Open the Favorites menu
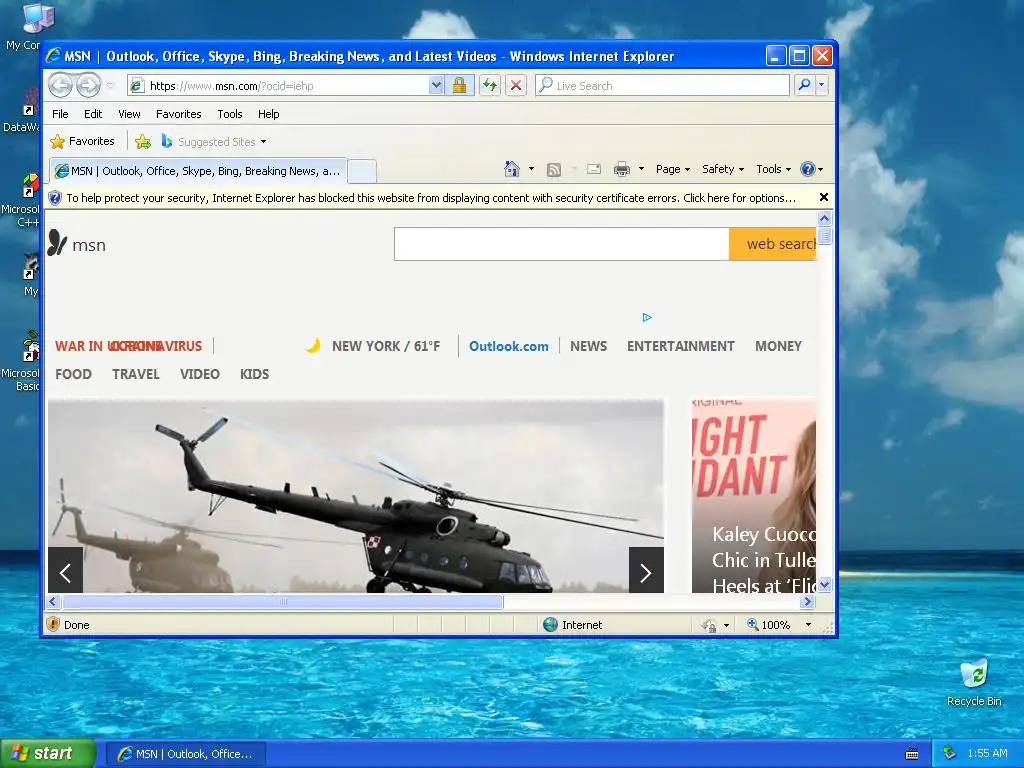Image resolution: width=1024 pixels, height=768 pixels. tap(178, 114)
